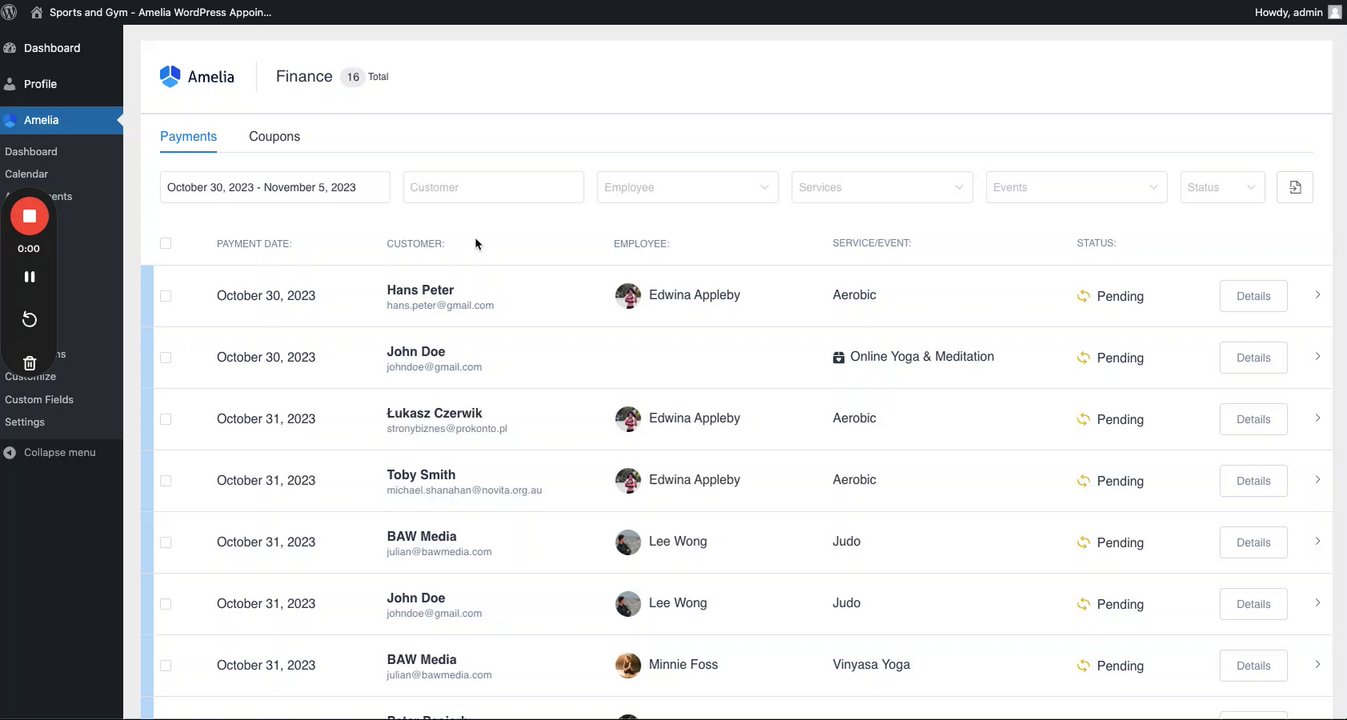Check the Łukasz Czerwik payment checkbox
The width and height of the screenshot is (1347, 720).
pos(166,419)
